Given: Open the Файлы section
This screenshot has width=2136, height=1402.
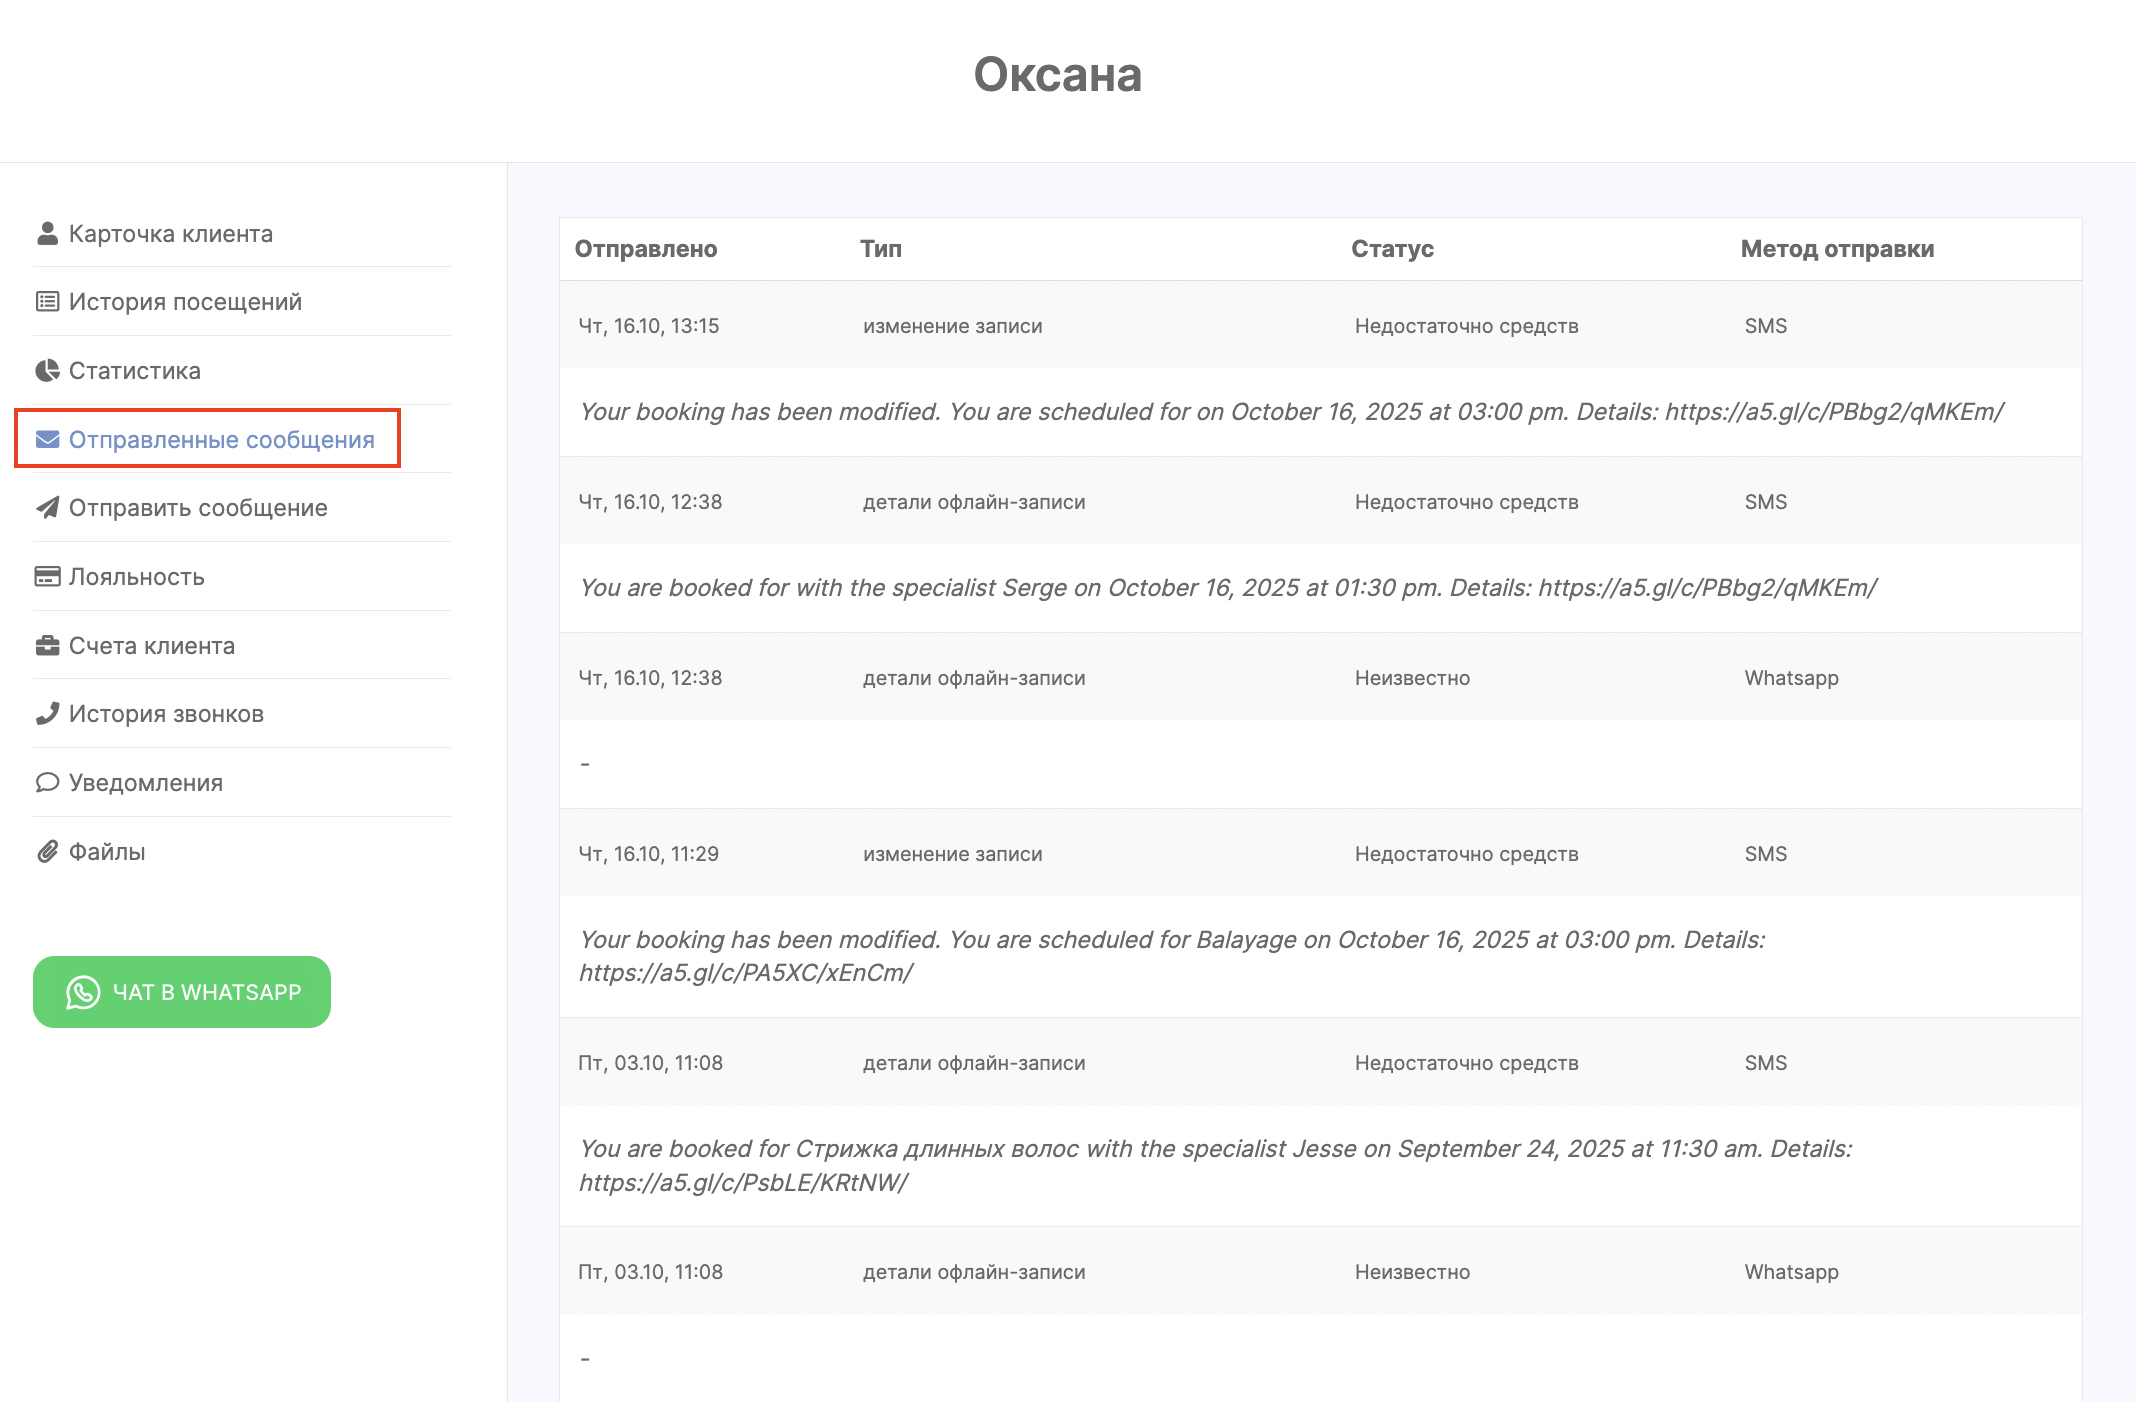Looking at the screenshot, I should coord(107,852).
